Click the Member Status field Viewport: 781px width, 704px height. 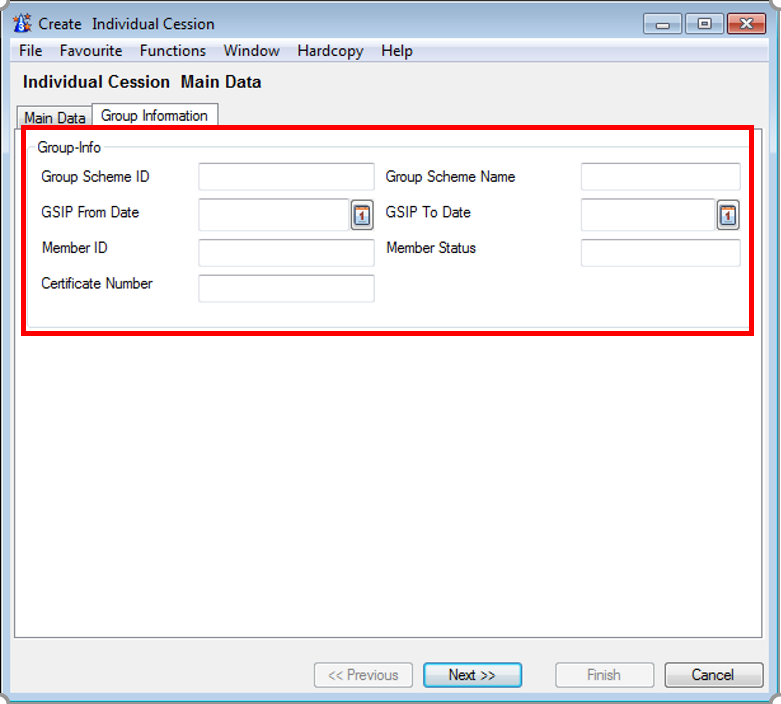click(660, 253)
